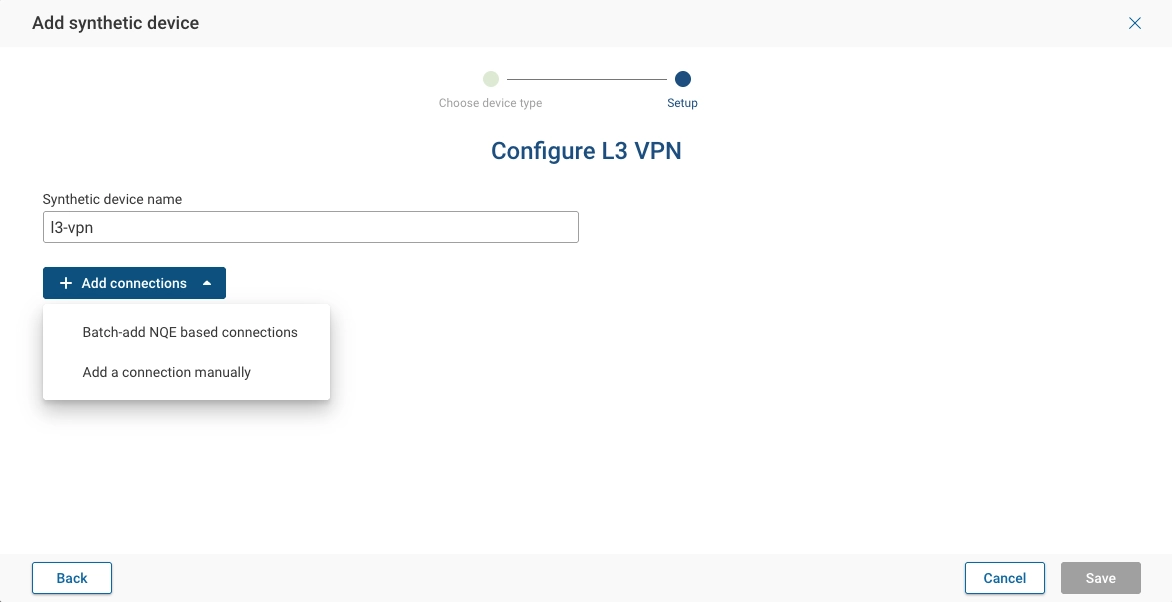Click the collapse chevron on Add connections
The width and height of the screenshot is (1172, 602).
point(206,283)
